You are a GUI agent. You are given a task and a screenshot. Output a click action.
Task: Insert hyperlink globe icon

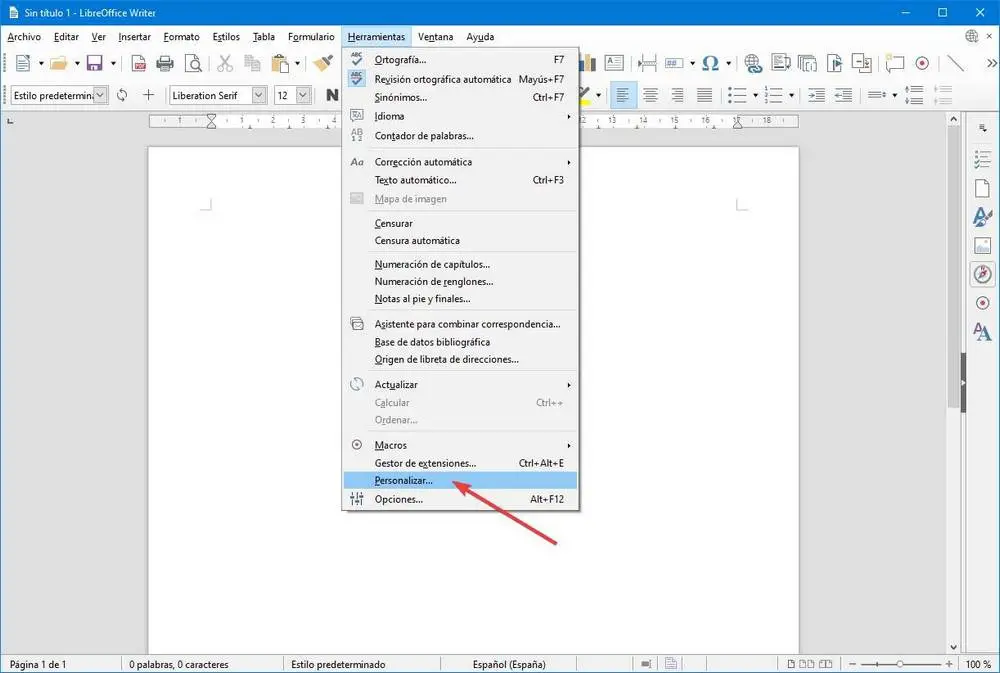tap(753, 63)
